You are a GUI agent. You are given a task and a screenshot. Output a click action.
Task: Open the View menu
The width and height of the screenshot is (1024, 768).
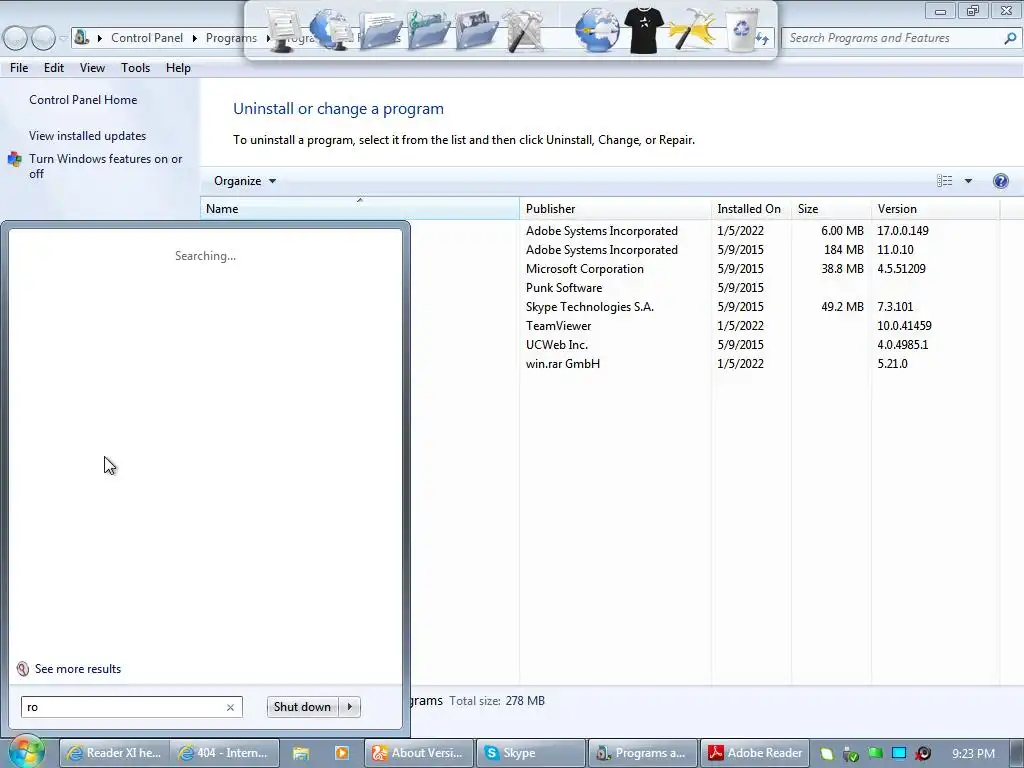point(92,68)
